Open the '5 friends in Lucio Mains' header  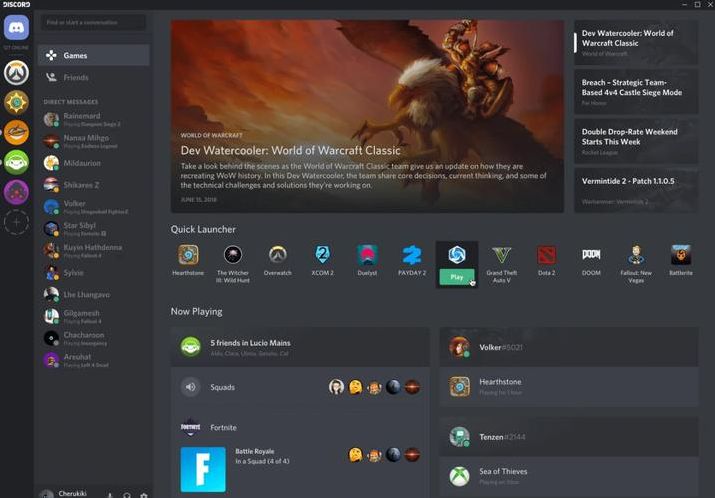pyautogui.click(x=300, y=347)
